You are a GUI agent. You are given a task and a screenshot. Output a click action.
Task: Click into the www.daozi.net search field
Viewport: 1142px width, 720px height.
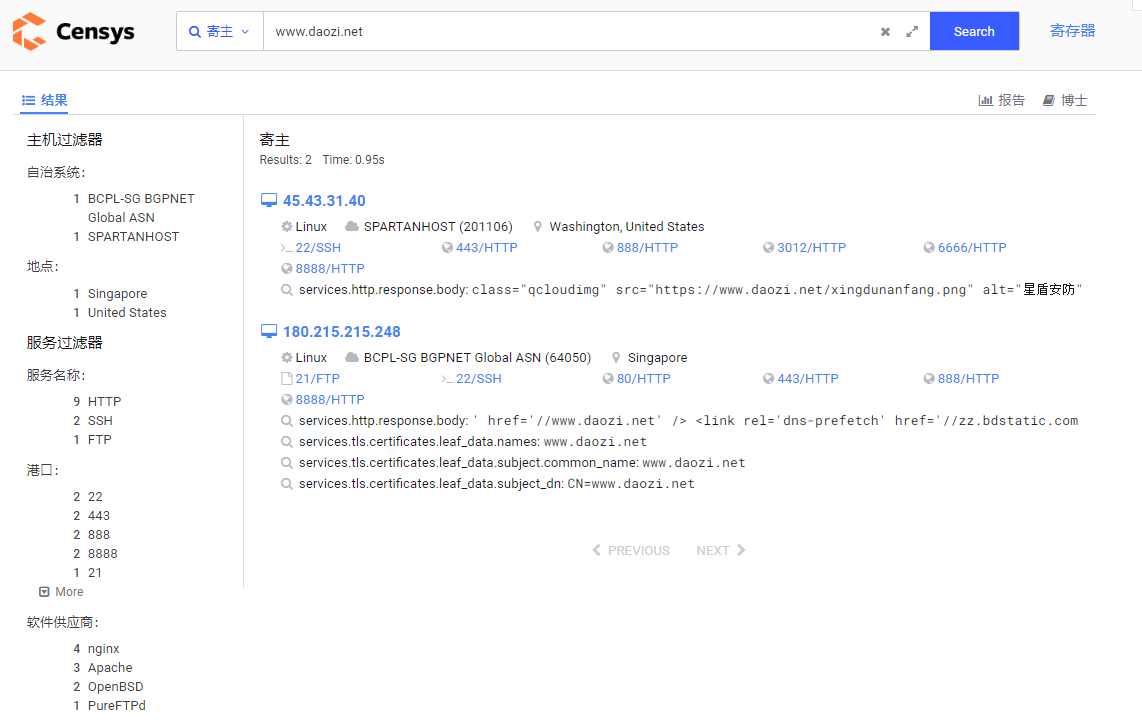(568, 31)
